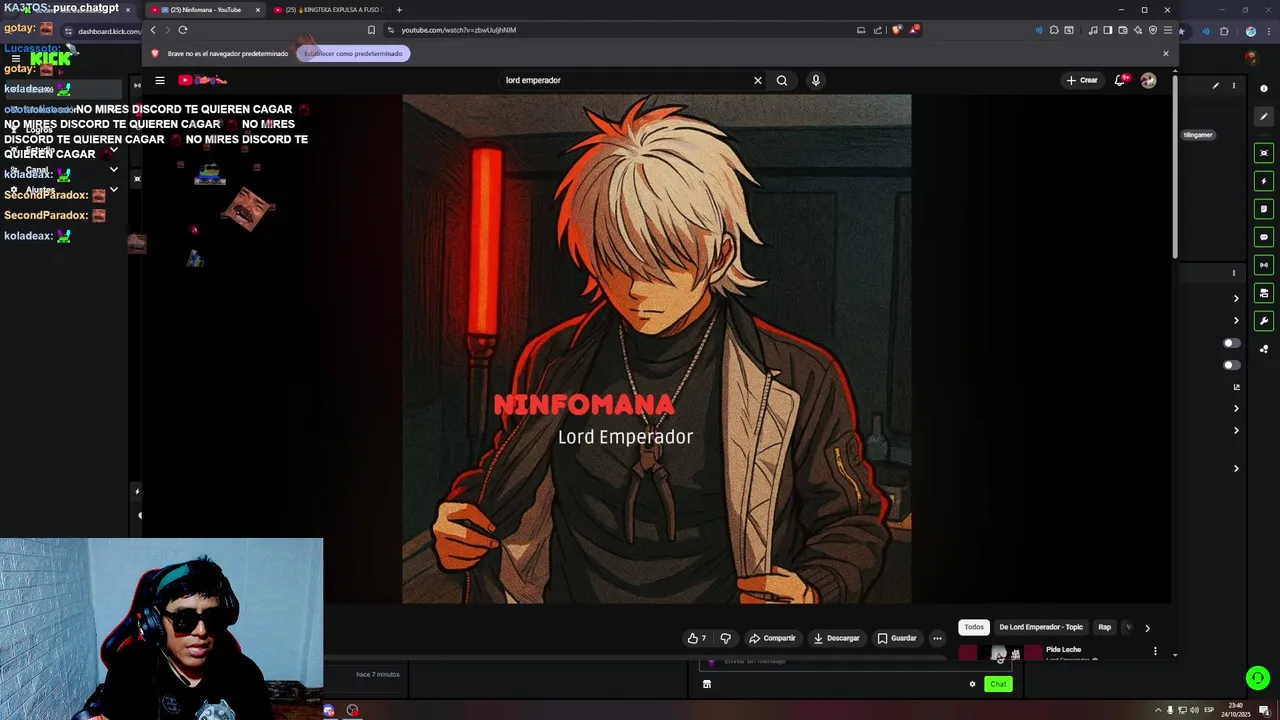Toggle the browser sidebar panel icon
The height and width of the screenshot is (720, 1280).
1108,30
